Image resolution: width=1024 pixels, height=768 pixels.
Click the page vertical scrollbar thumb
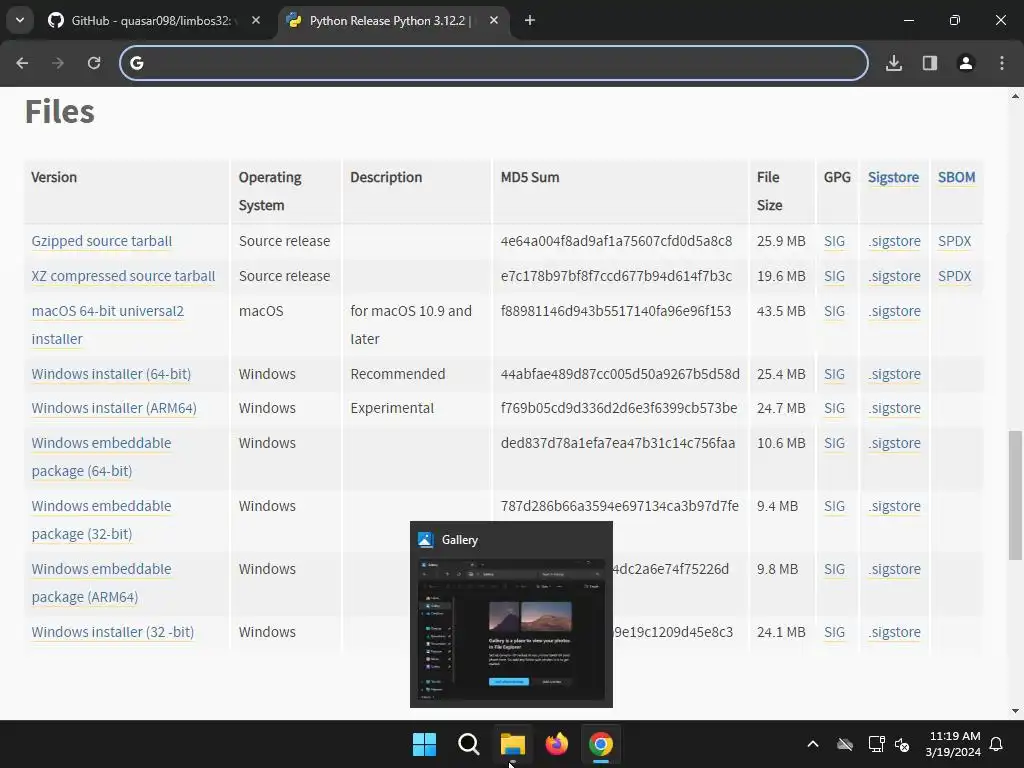(1015, 495)
